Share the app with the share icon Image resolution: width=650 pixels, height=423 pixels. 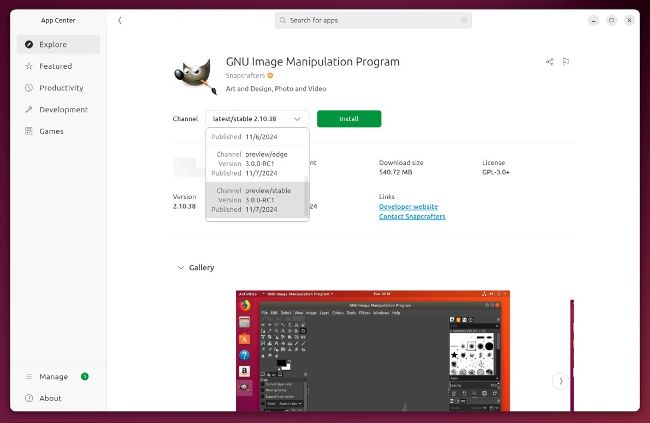tap(550, 62)
